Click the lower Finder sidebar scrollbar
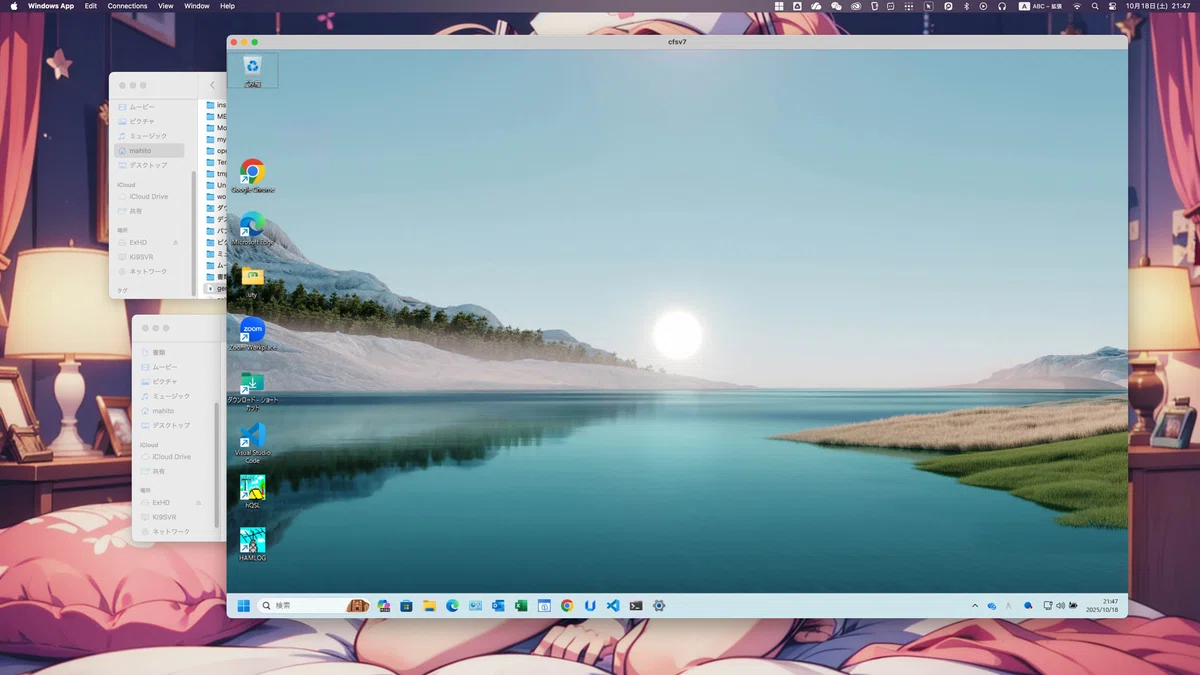This screenshot has width=1200, height=675. pos(216,465)
